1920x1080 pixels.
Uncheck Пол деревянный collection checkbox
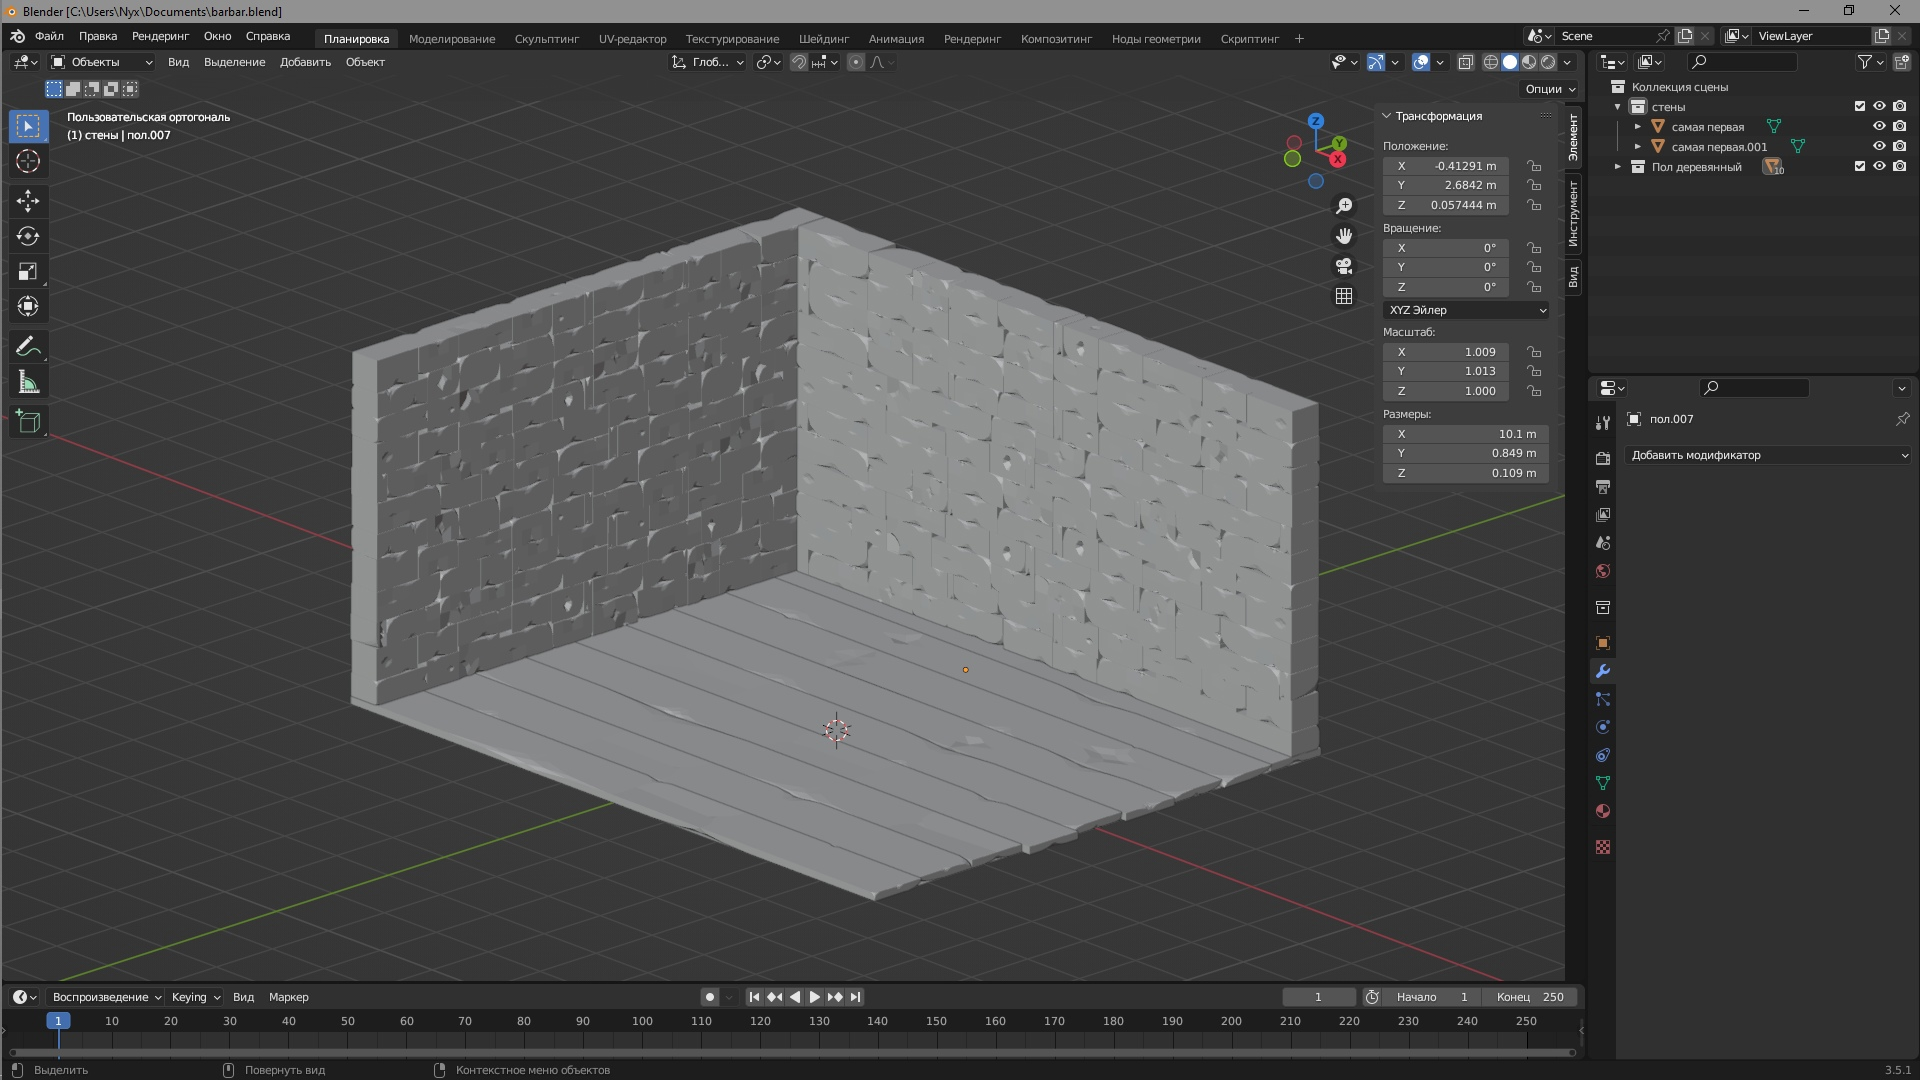[x=1860, y=166]
